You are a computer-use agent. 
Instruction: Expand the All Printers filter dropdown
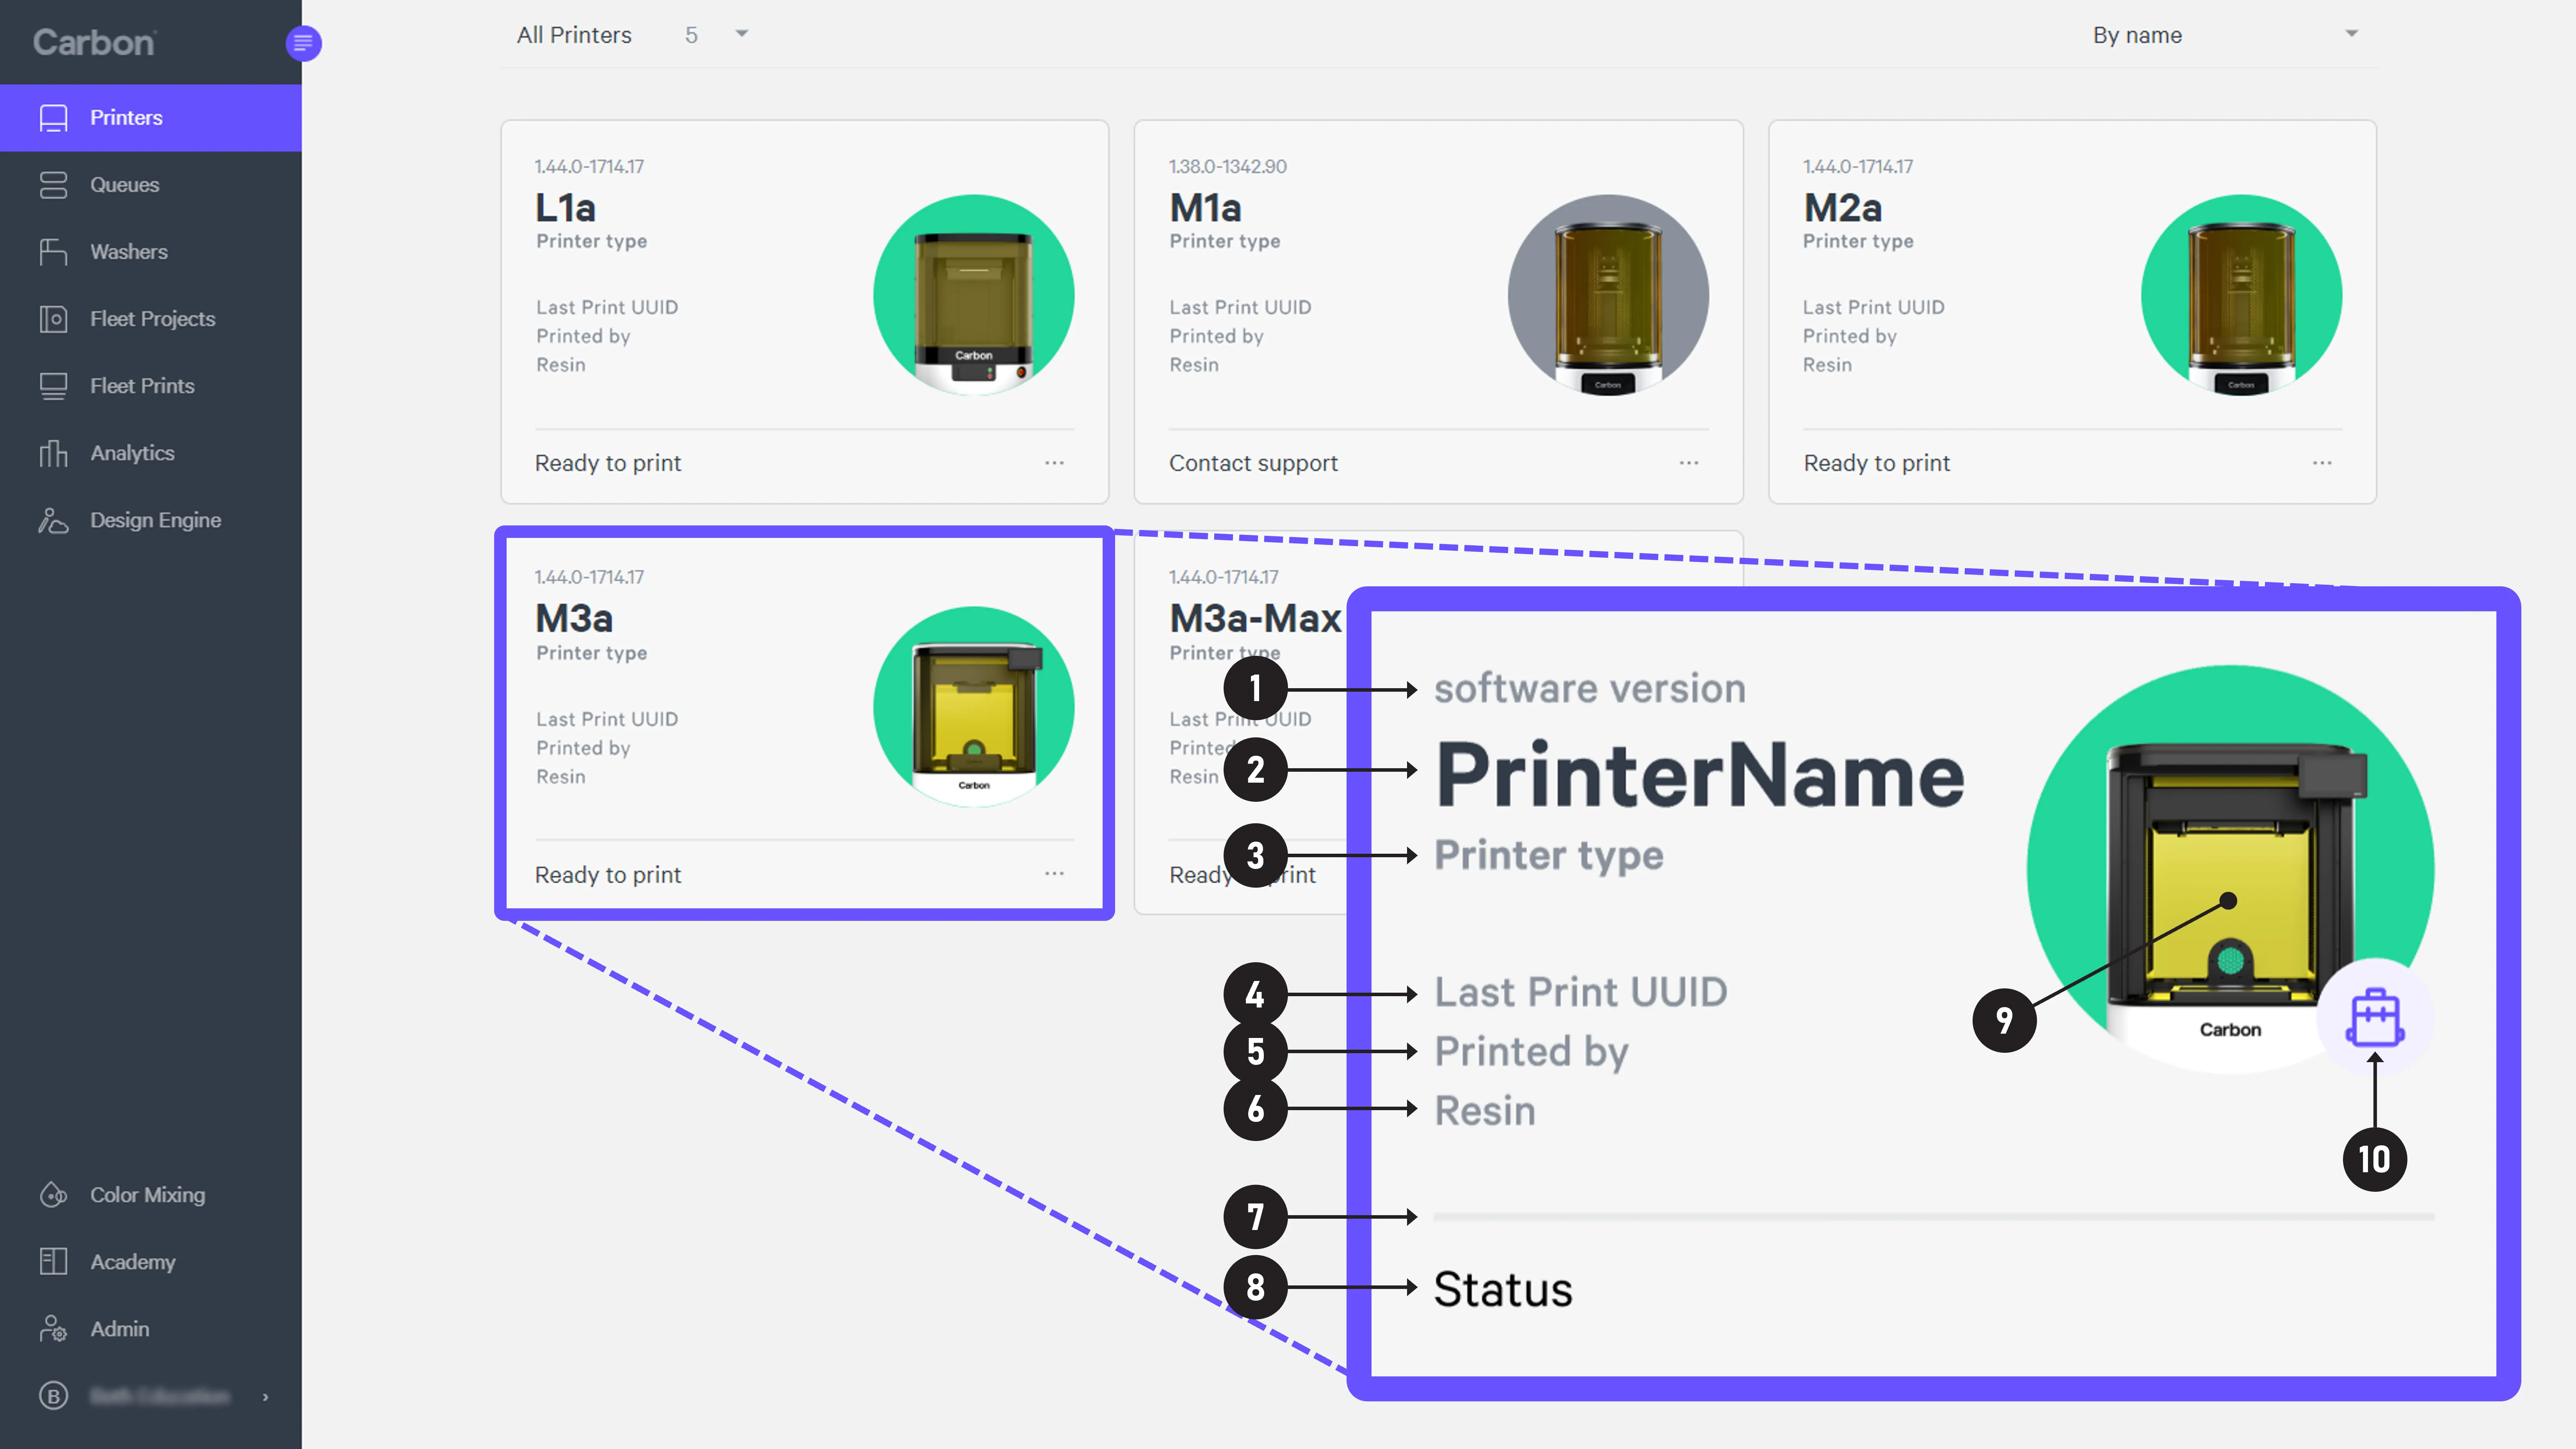point(742,34)
